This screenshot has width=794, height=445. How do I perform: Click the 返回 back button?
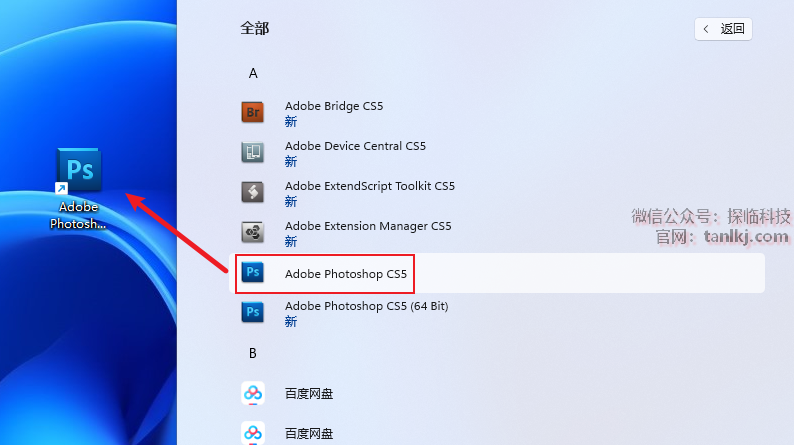[723, 29]
